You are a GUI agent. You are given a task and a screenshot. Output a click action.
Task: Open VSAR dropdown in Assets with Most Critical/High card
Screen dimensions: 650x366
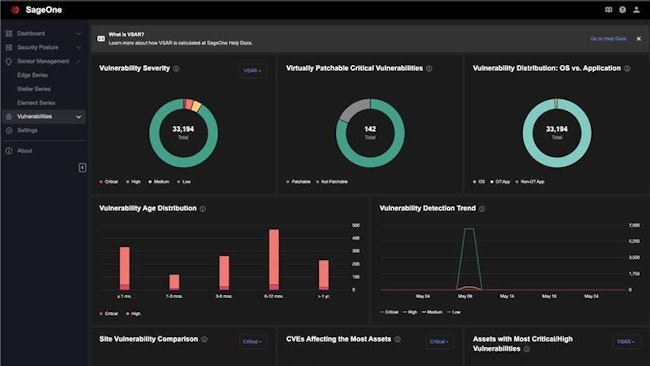coord(626,342)
